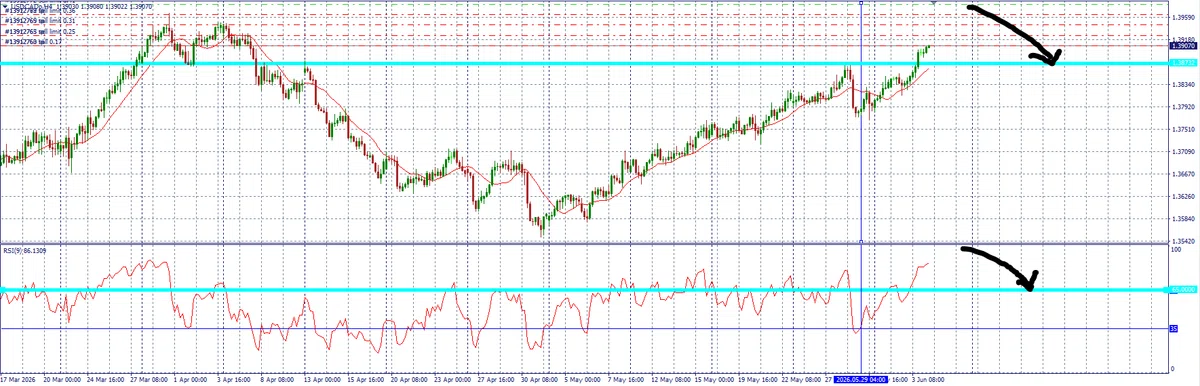Click the 65.0000 level tag on RSI scale
Viewport: 1200px width, 386px height.
[x=1183, y=291]
